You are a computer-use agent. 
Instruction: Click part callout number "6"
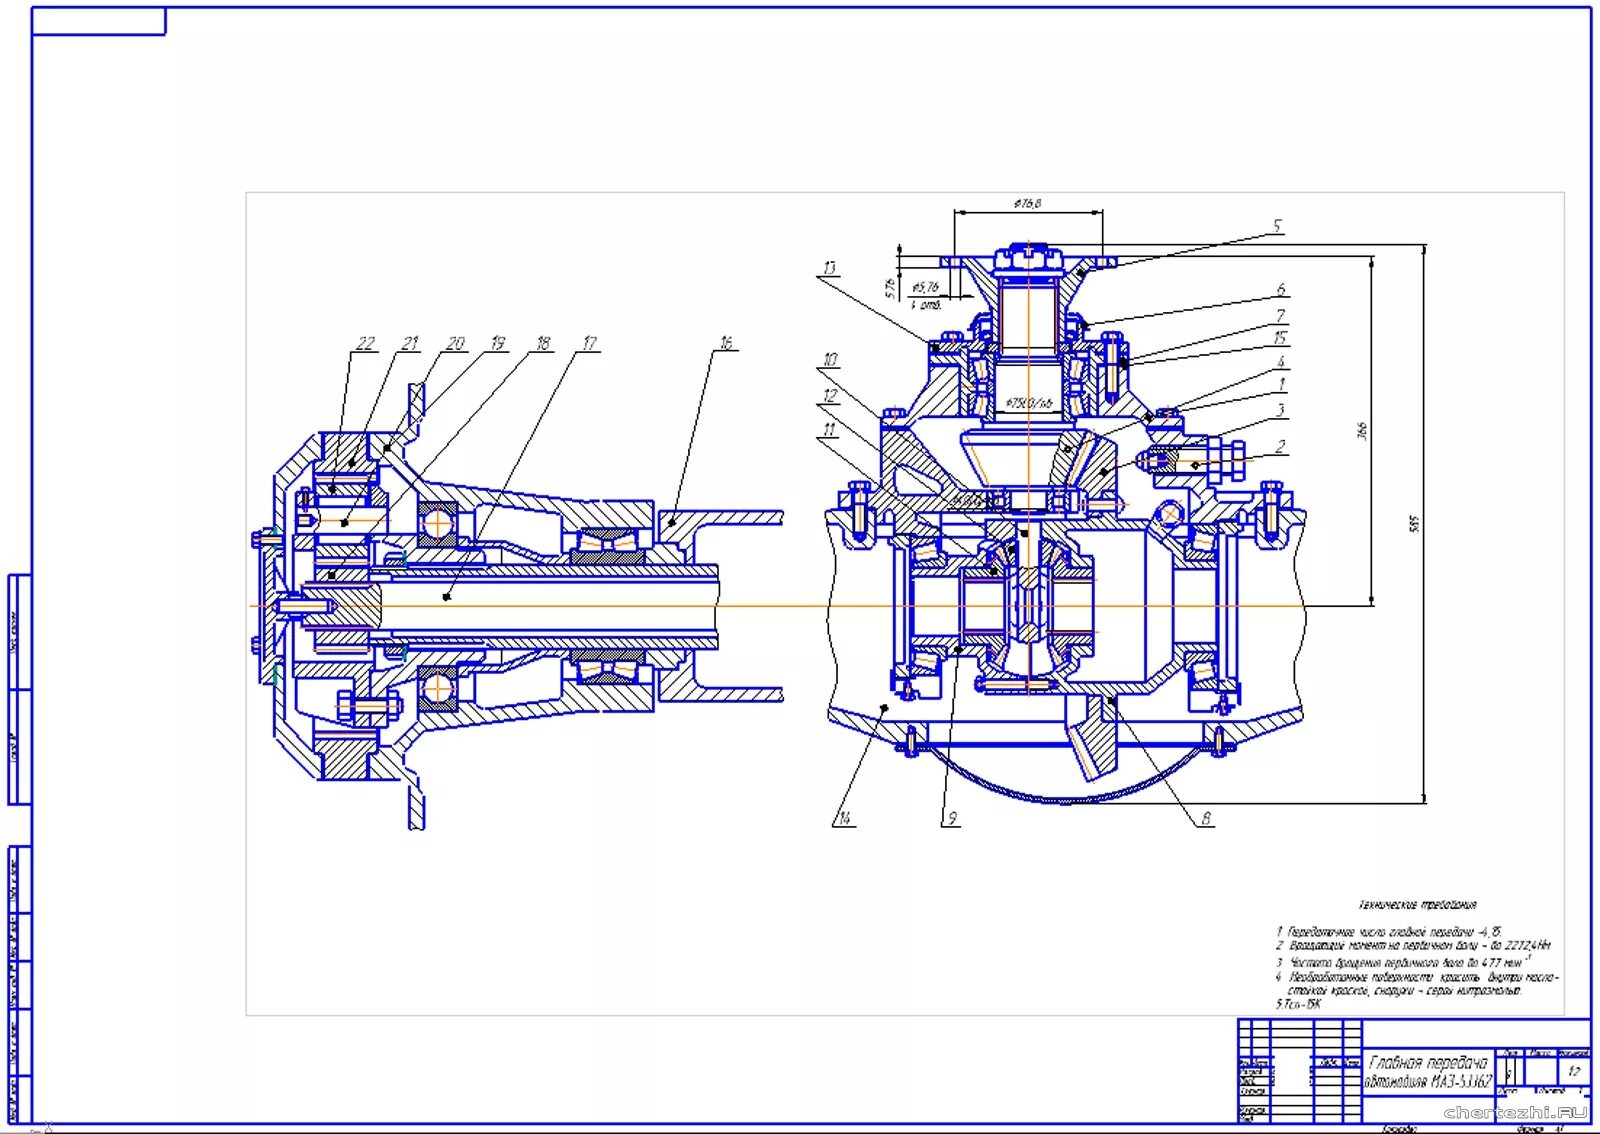[1281, 289]
